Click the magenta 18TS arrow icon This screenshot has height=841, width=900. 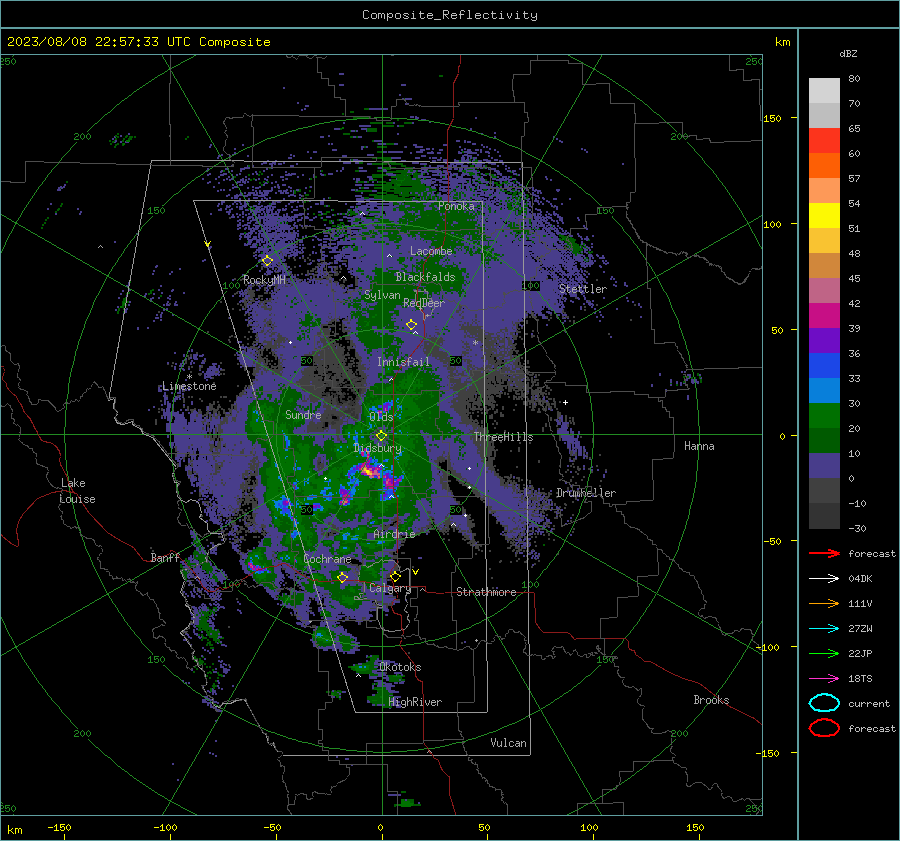(x=824, y=679)
